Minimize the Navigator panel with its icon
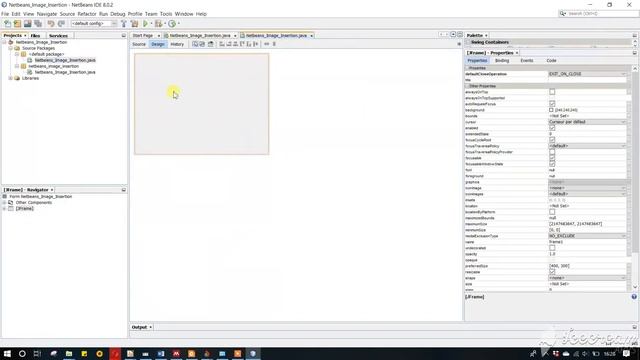The width and height of the screenshot is (640, 360). tap(124, 190)
